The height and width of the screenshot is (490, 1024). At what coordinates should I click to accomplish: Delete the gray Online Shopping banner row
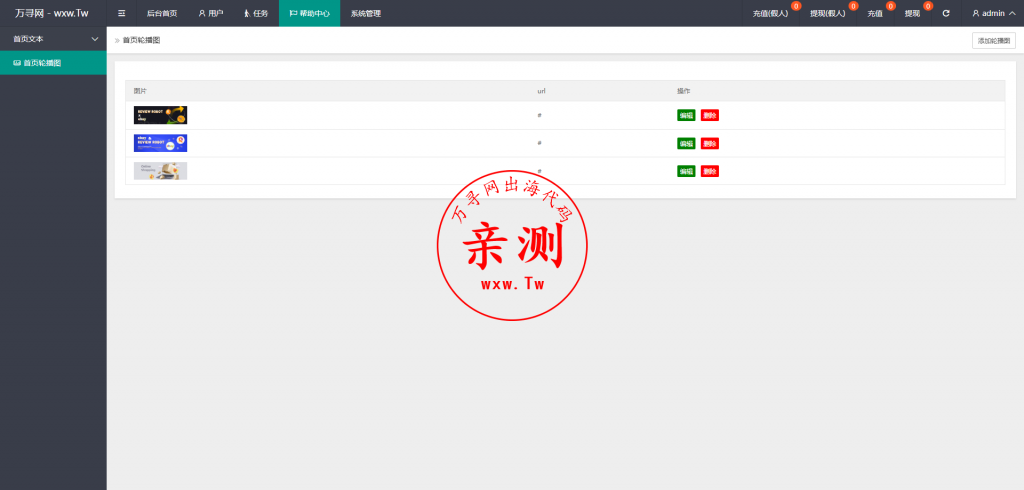(x=709, y=171)
